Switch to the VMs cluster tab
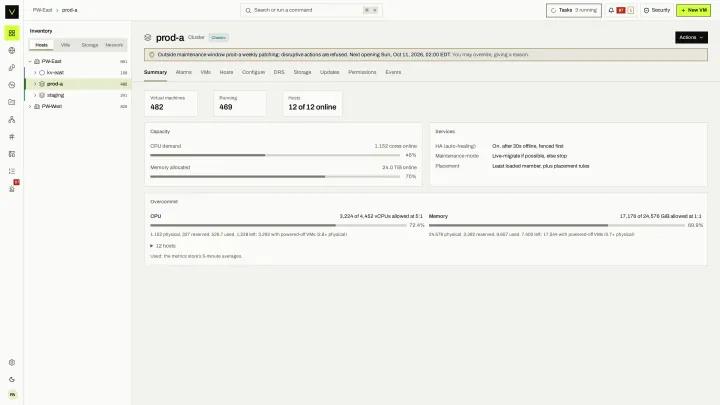The width and height of the screenshot is (720, 405). [206, 72]
